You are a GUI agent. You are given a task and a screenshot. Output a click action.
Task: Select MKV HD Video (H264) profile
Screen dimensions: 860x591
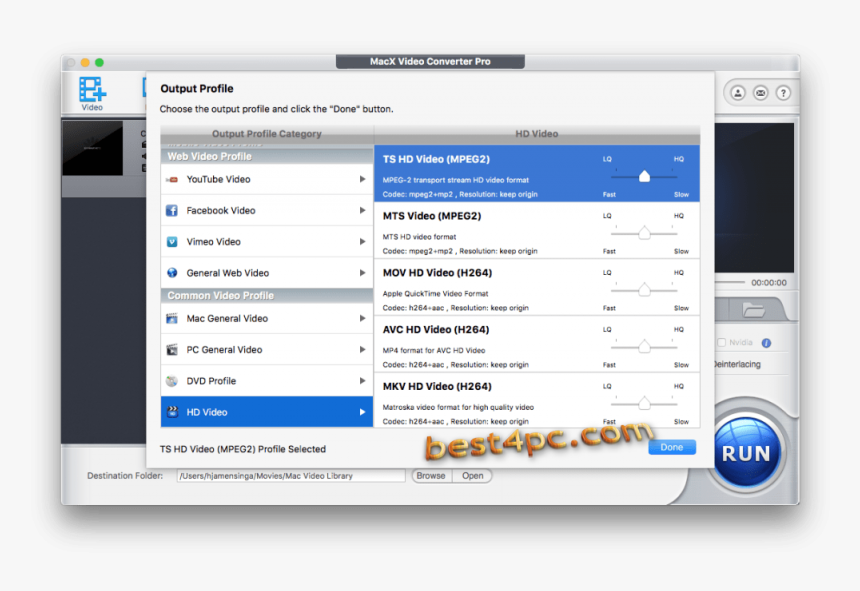click(537, 401)
